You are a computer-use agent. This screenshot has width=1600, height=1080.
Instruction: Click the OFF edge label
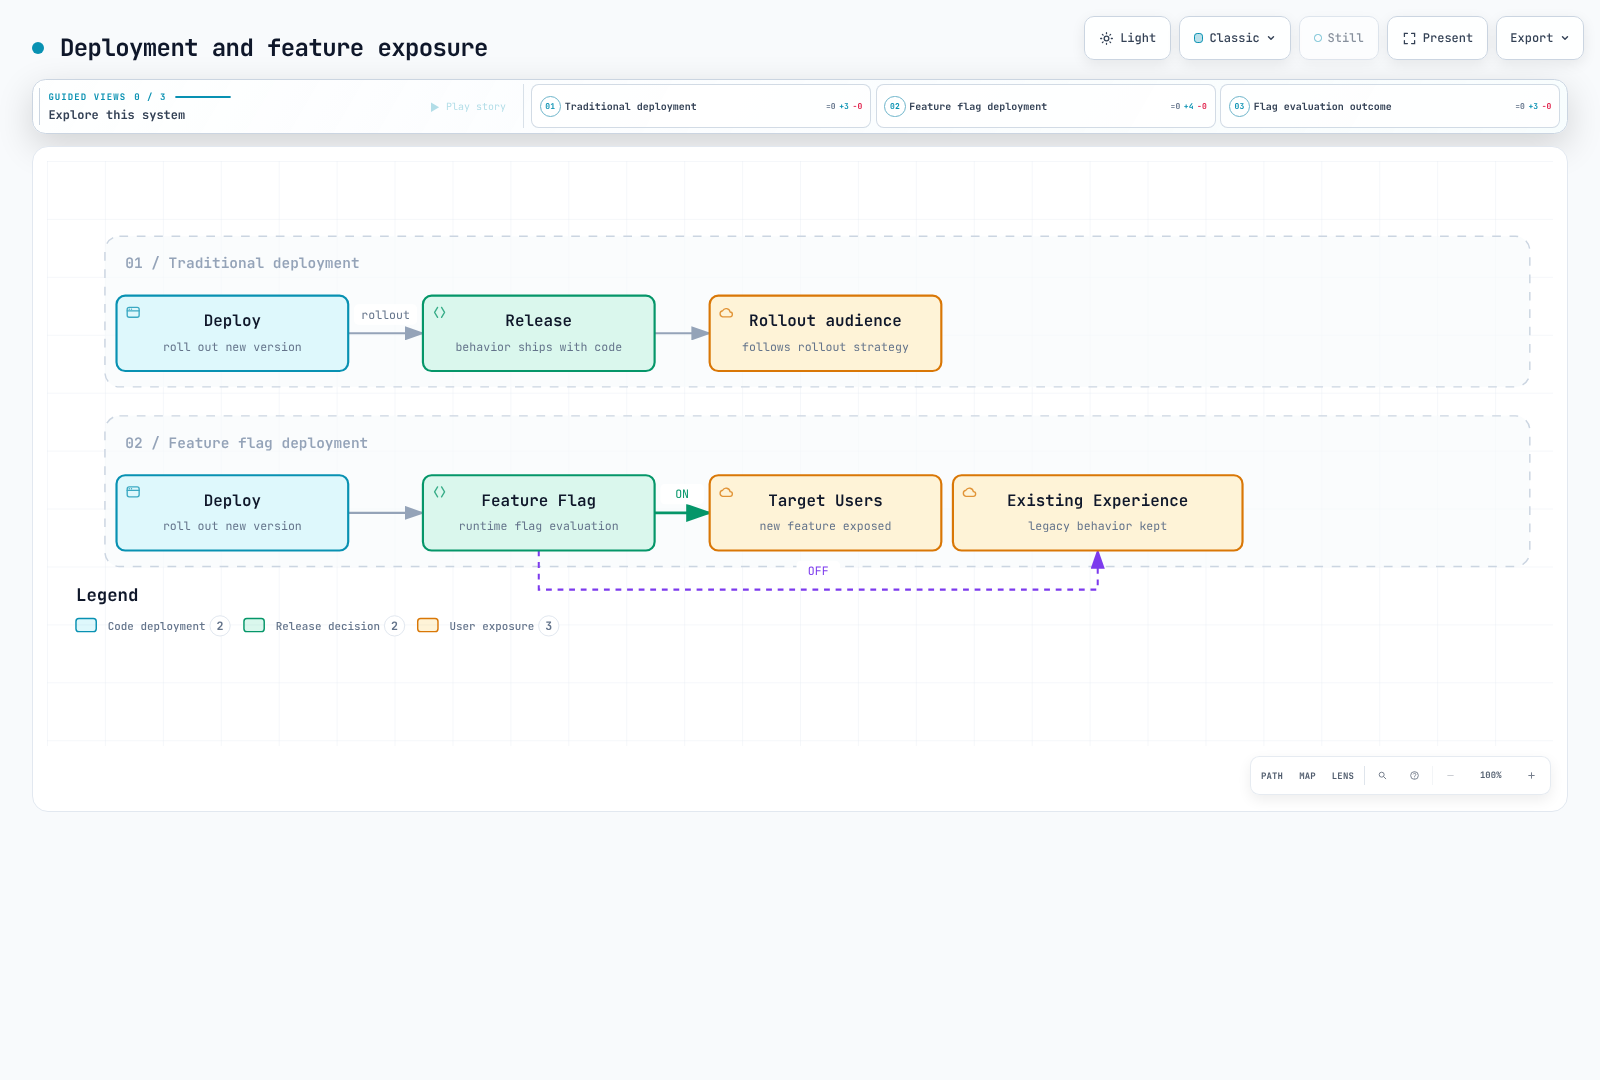[818, 571]
